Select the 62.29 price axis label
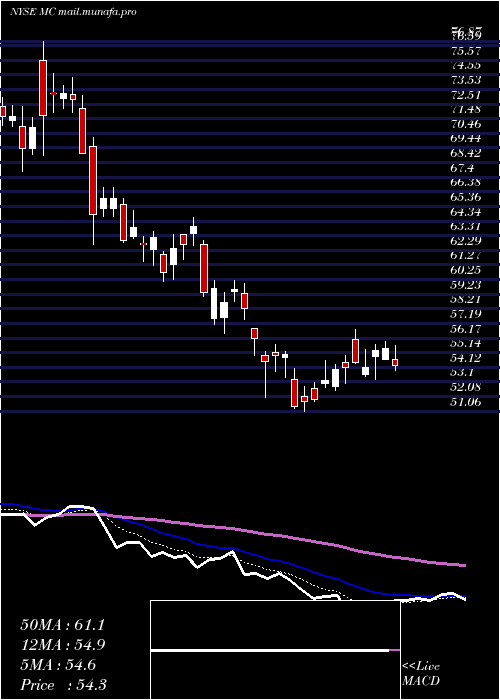500x700 pixels. pos(466,241)
